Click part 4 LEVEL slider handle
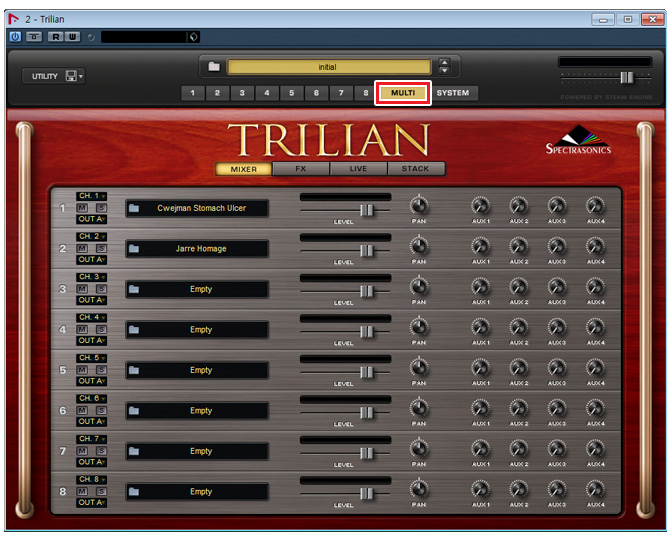Viewport: 670px width, 546px height. click(366, 332)
